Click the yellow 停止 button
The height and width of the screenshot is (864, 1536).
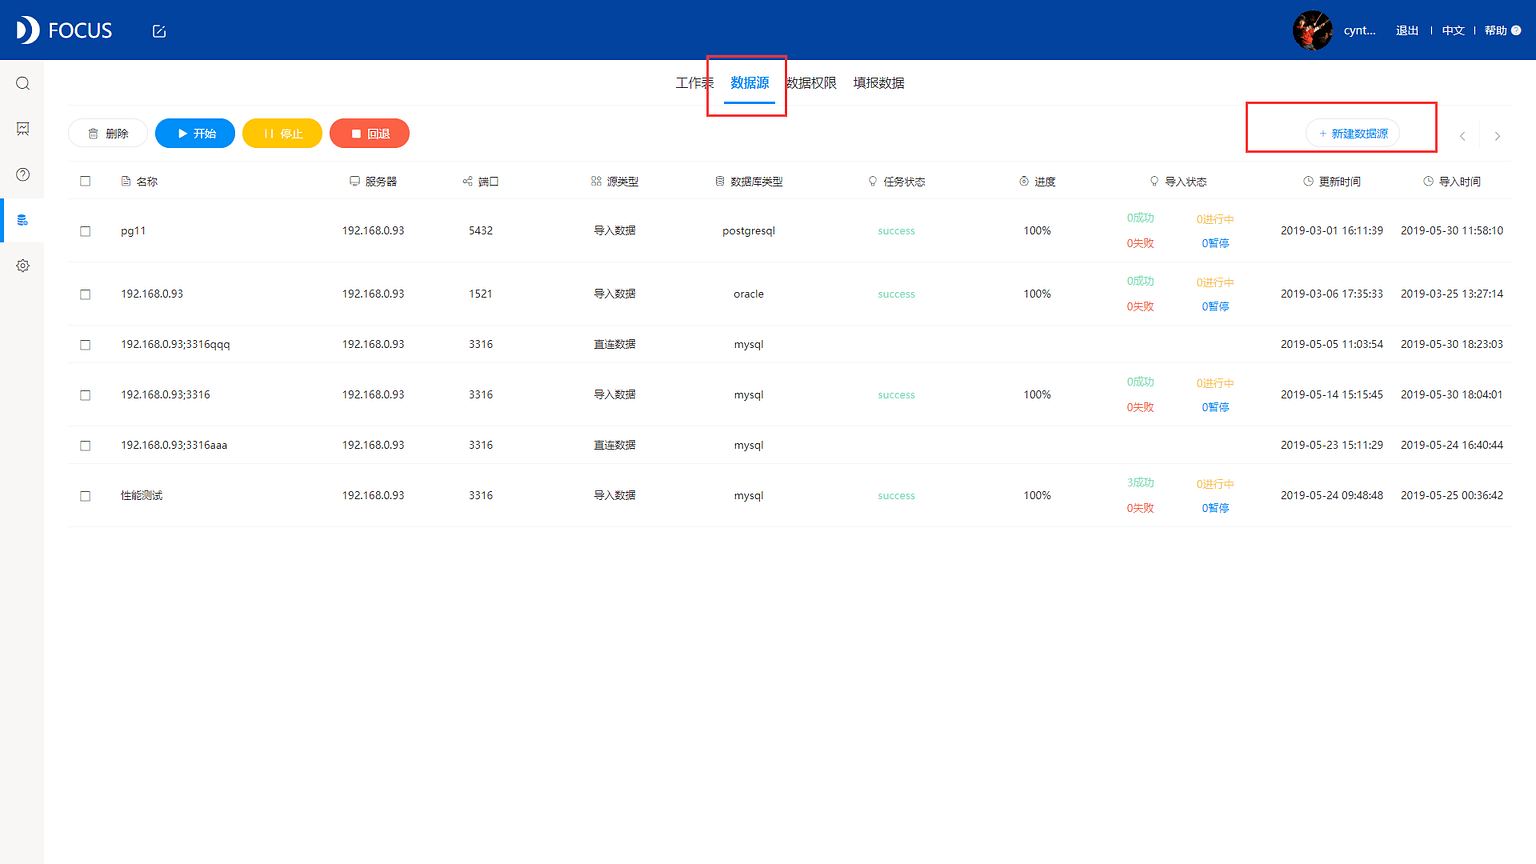pos(282,133)
